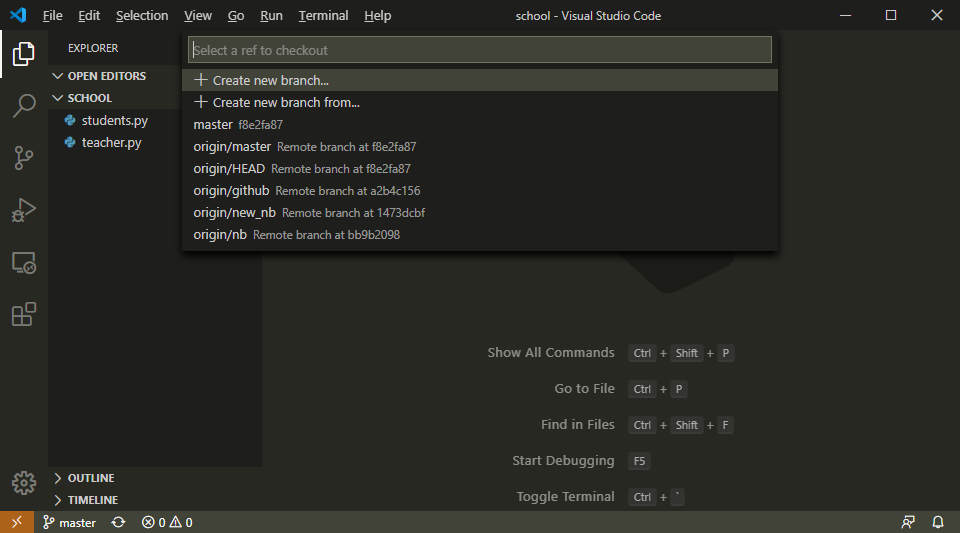Open the Extensions view icon
The width and height of the screenshot is (960, 533).
[x=23, y=315]
